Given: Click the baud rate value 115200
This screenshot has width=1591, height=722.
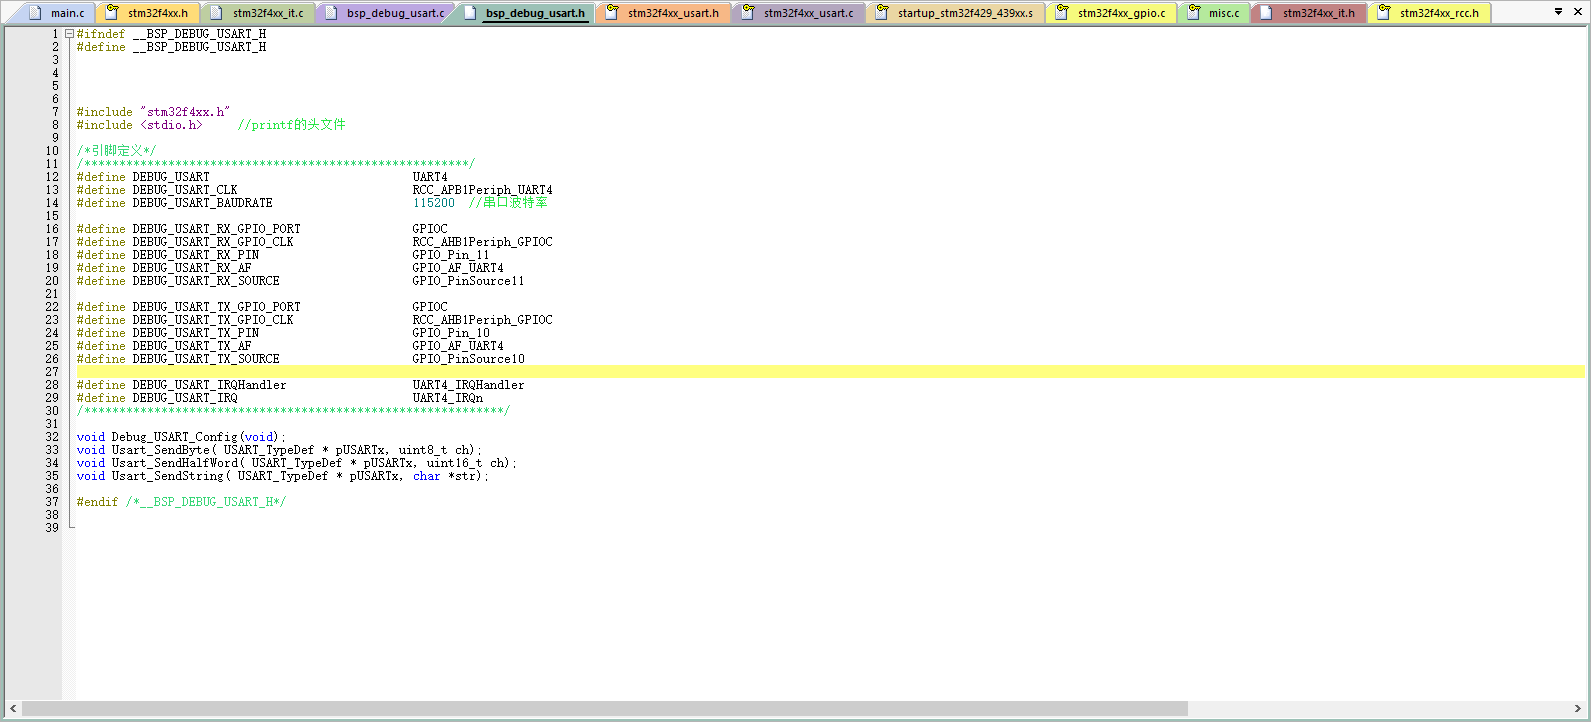Looking at the screenshot, I should click(x=433, y=203).
